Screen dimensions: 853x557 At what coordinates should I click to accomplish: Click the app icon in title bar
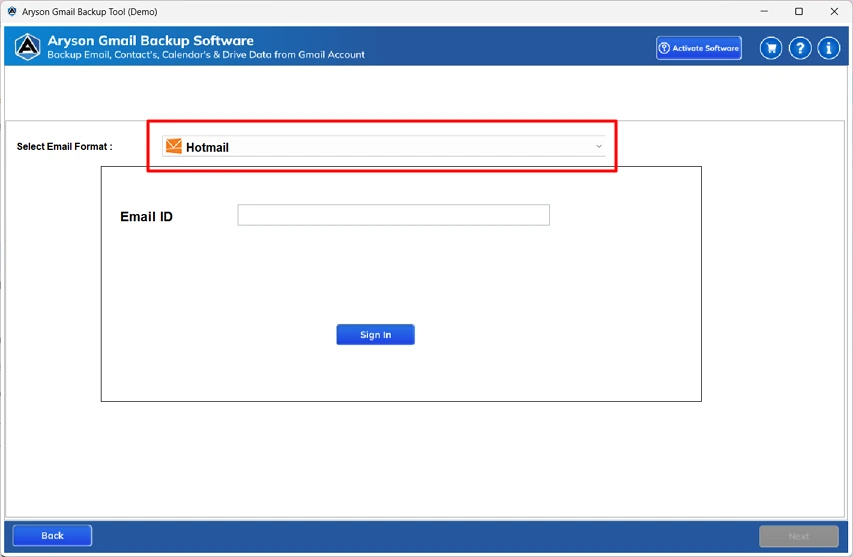(12, 11)
